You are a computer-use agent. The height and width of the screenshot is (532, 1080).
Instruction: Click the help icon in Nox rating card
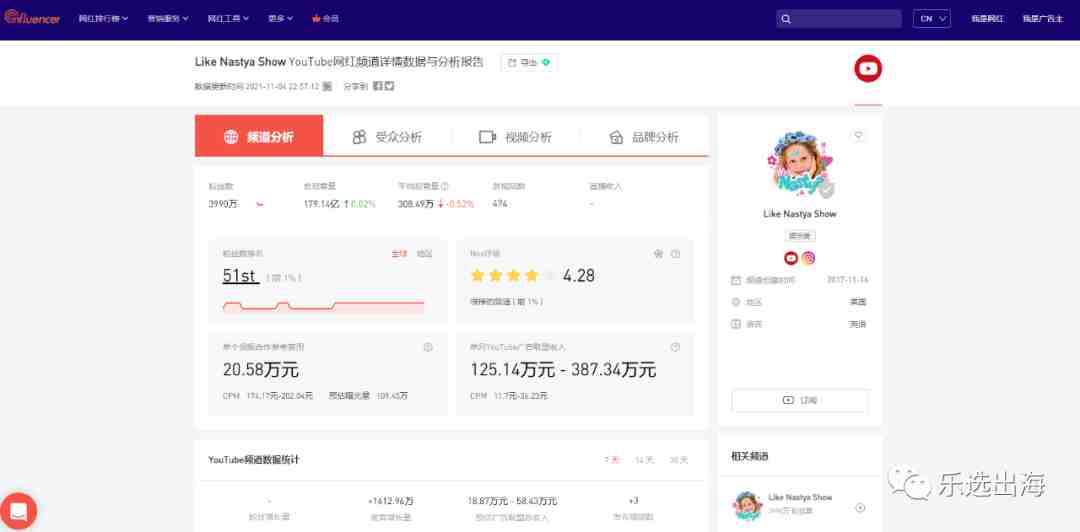click(675, 254)
